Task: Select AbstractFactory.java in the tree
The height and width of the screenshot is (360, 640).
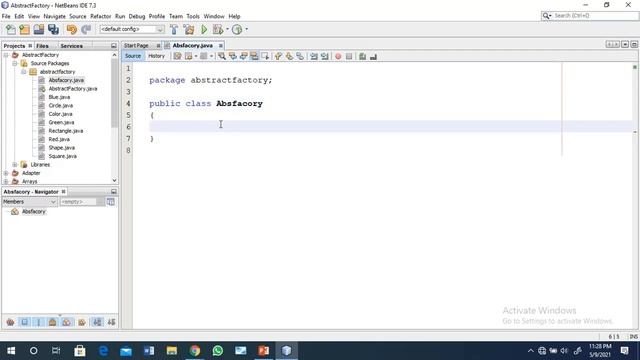Action: [x=73, y=89]
